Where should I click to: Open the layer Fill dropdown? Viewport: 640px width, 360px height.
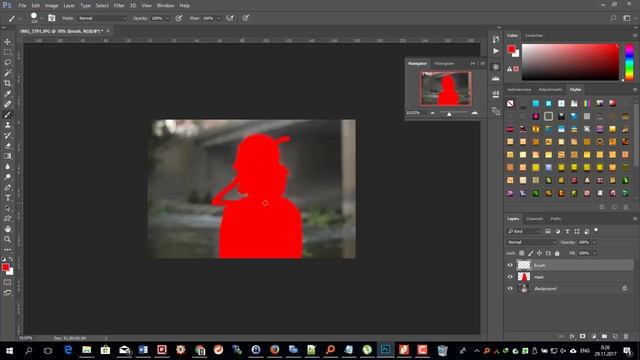pos(595,253)
